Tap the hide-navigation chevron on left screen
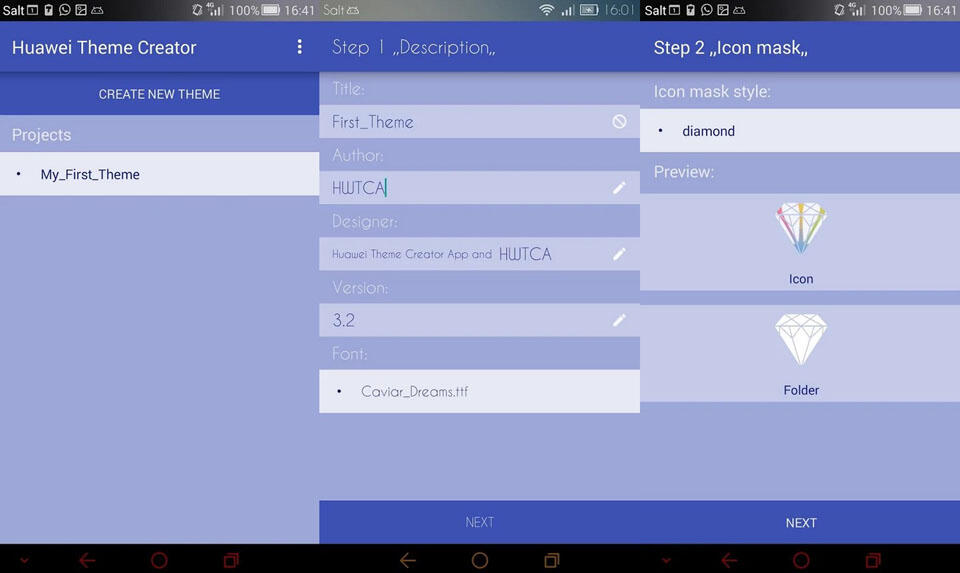Screen dimensions: 960x573 point(24,560)
